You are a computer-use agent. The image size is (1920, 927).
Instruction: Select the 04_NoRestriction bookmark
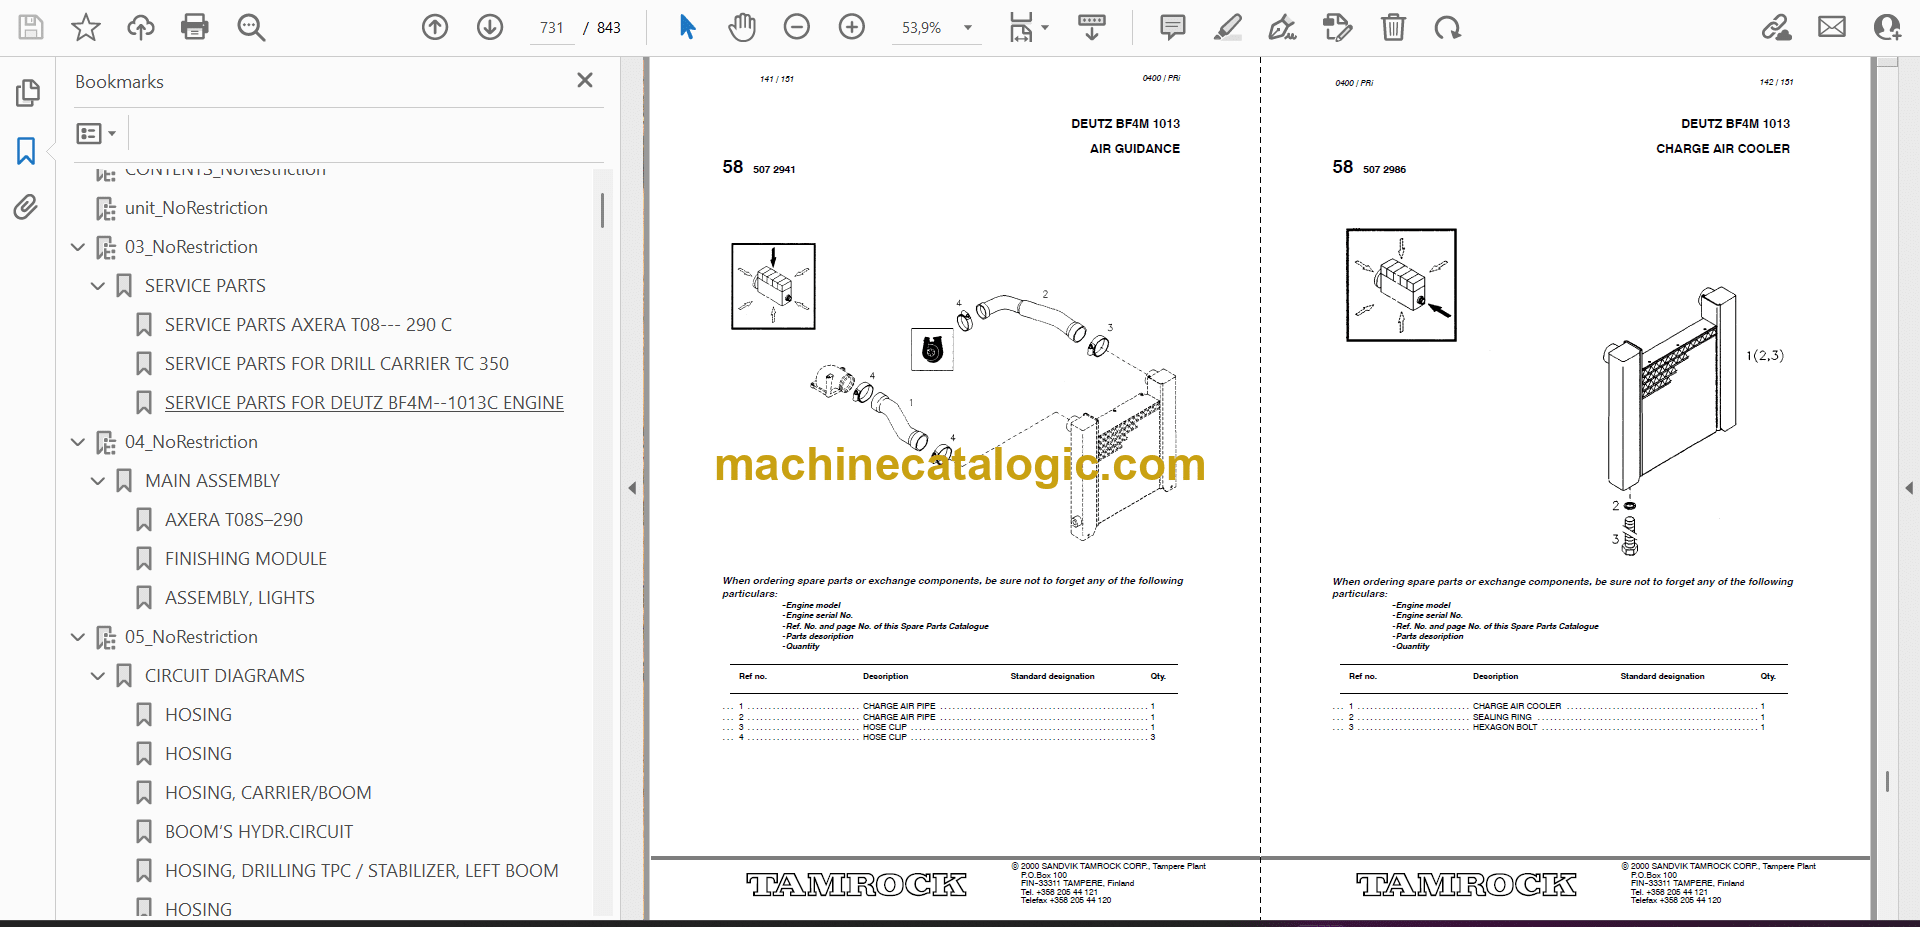pyautogui.click(x=191, y=442)
